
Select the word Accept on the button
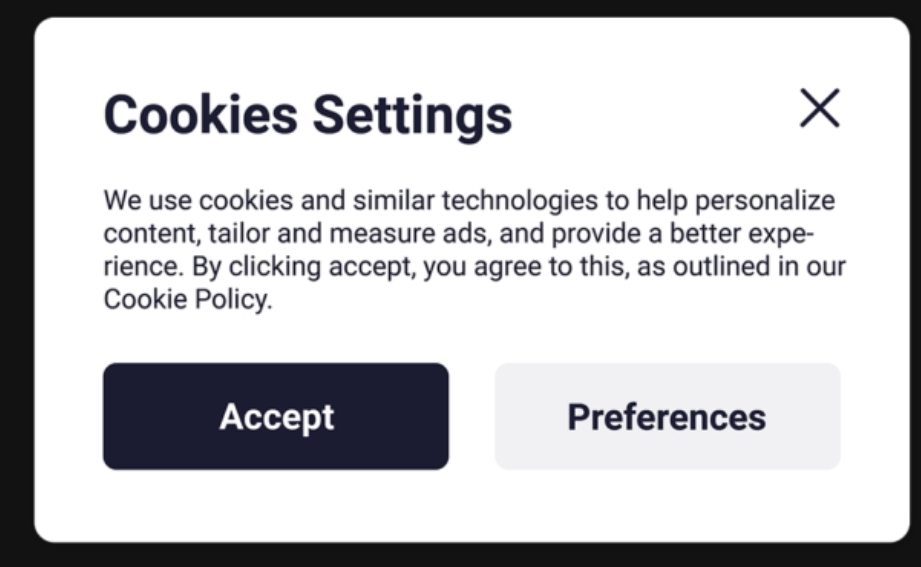coord(276,416)
